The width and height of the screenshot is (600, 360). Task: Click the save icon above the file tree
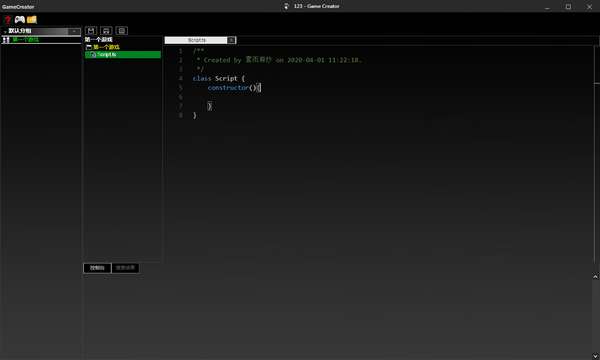[x=91, y=31]
